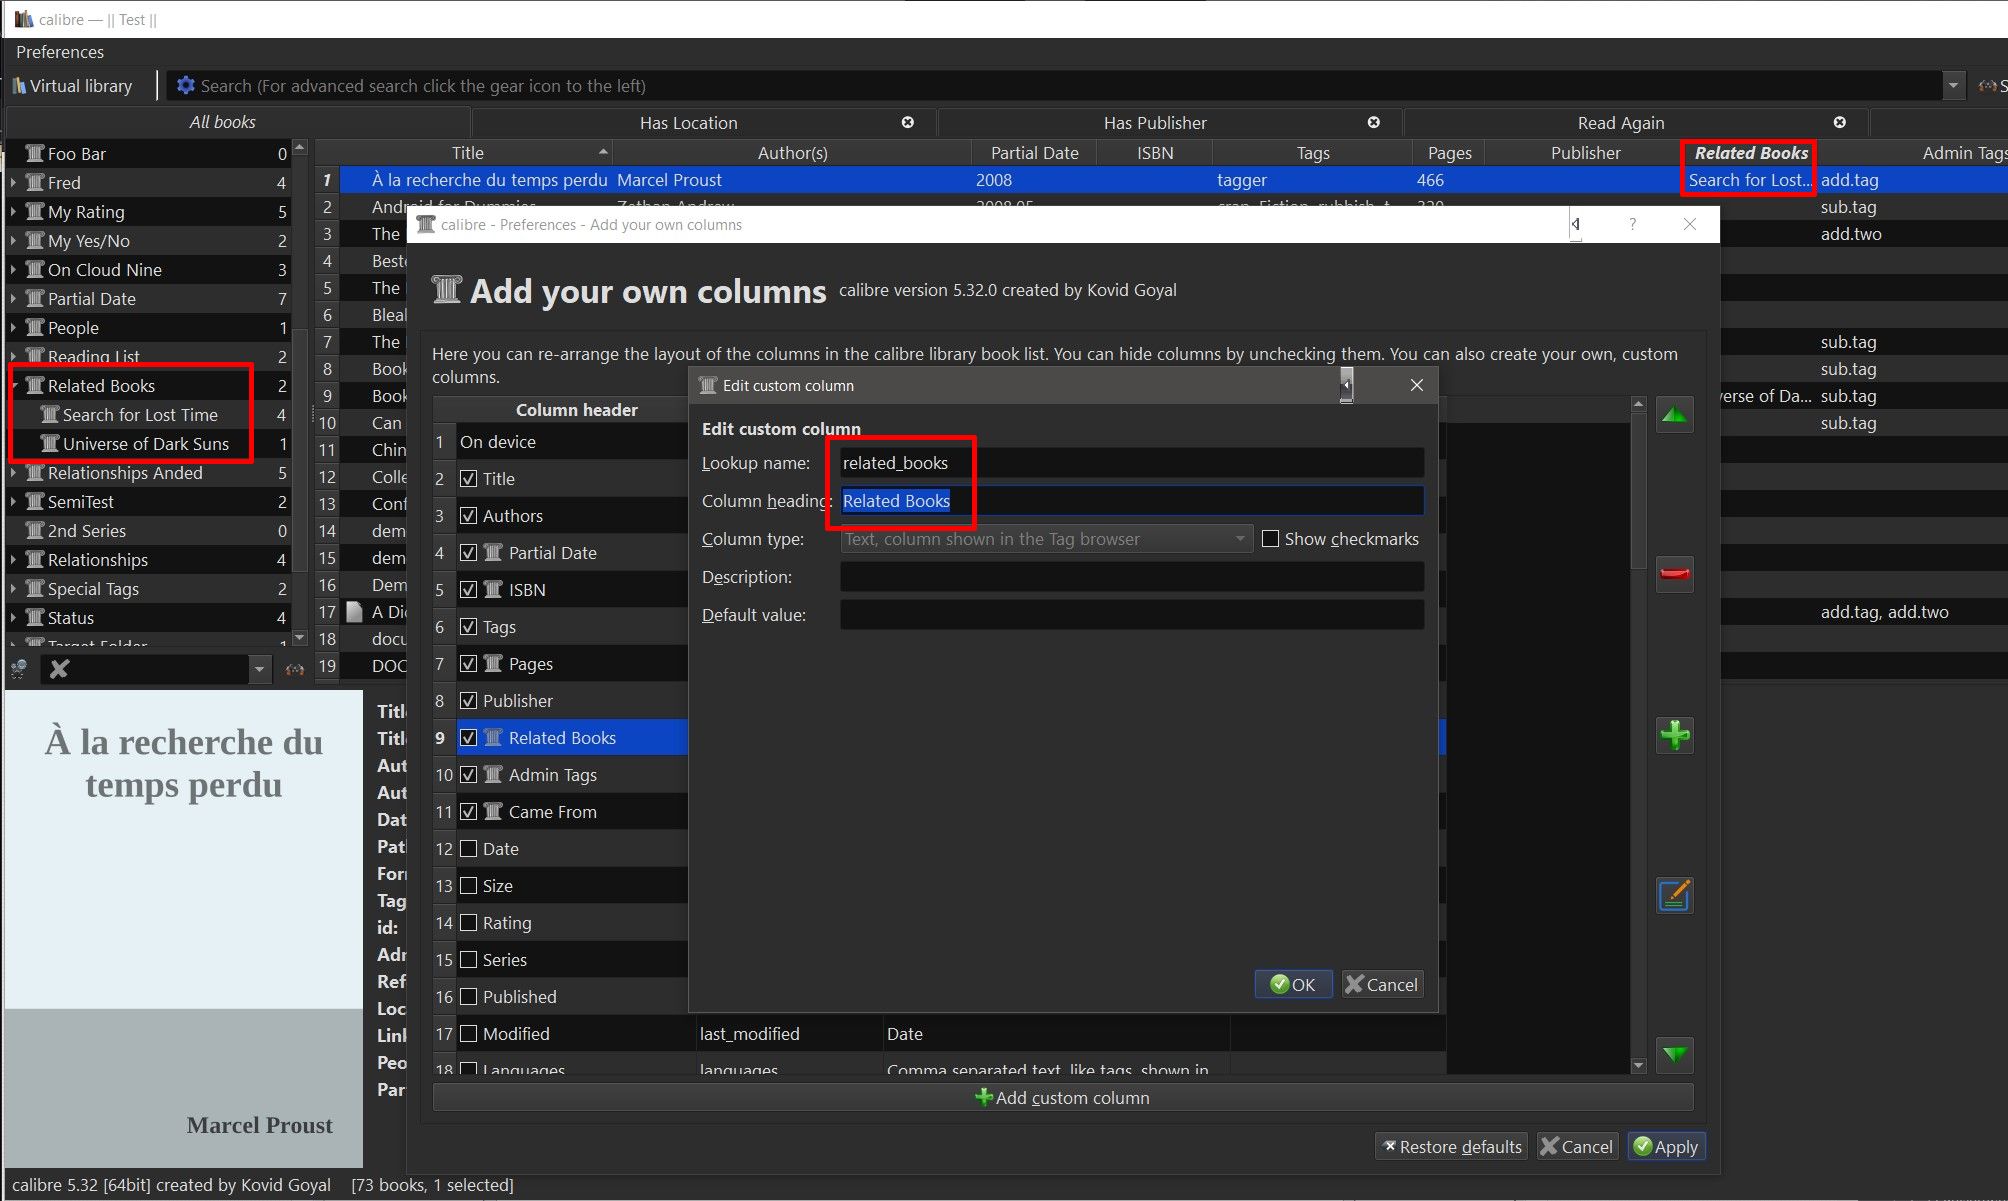Image resolution: width=2008 pixels, height=1201 pixels.
Task: Click the Description input field
Action: point(1131,577)
